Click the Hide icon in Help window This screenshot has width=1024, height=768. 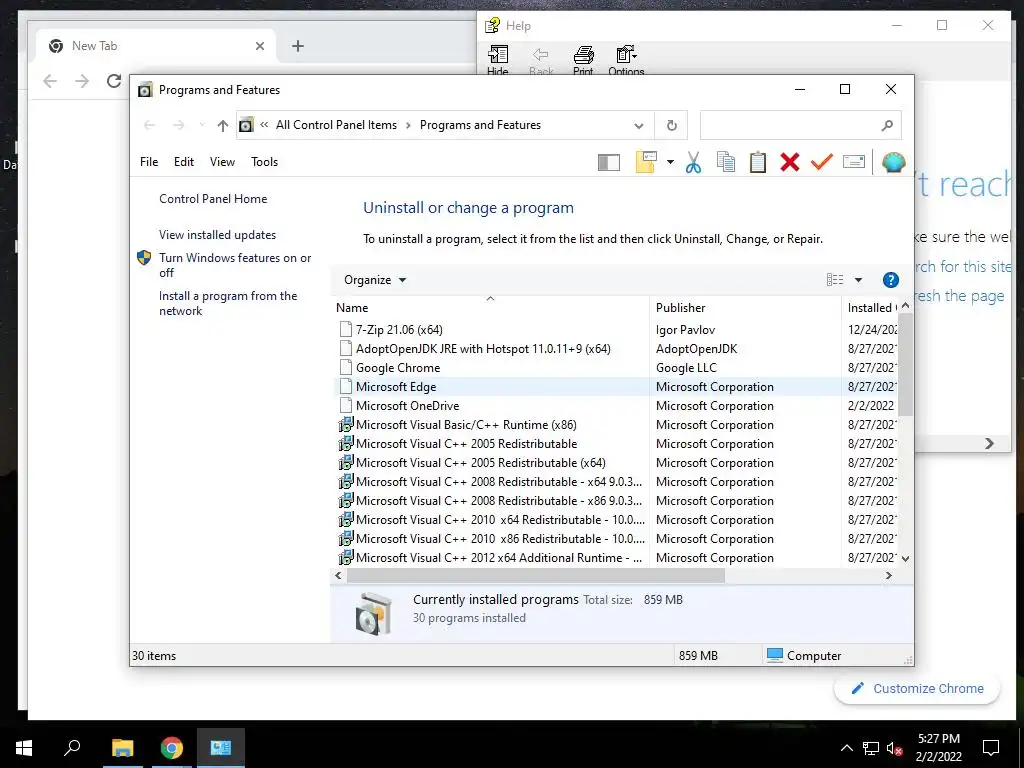pyautogui.click(x=498, y=61)
